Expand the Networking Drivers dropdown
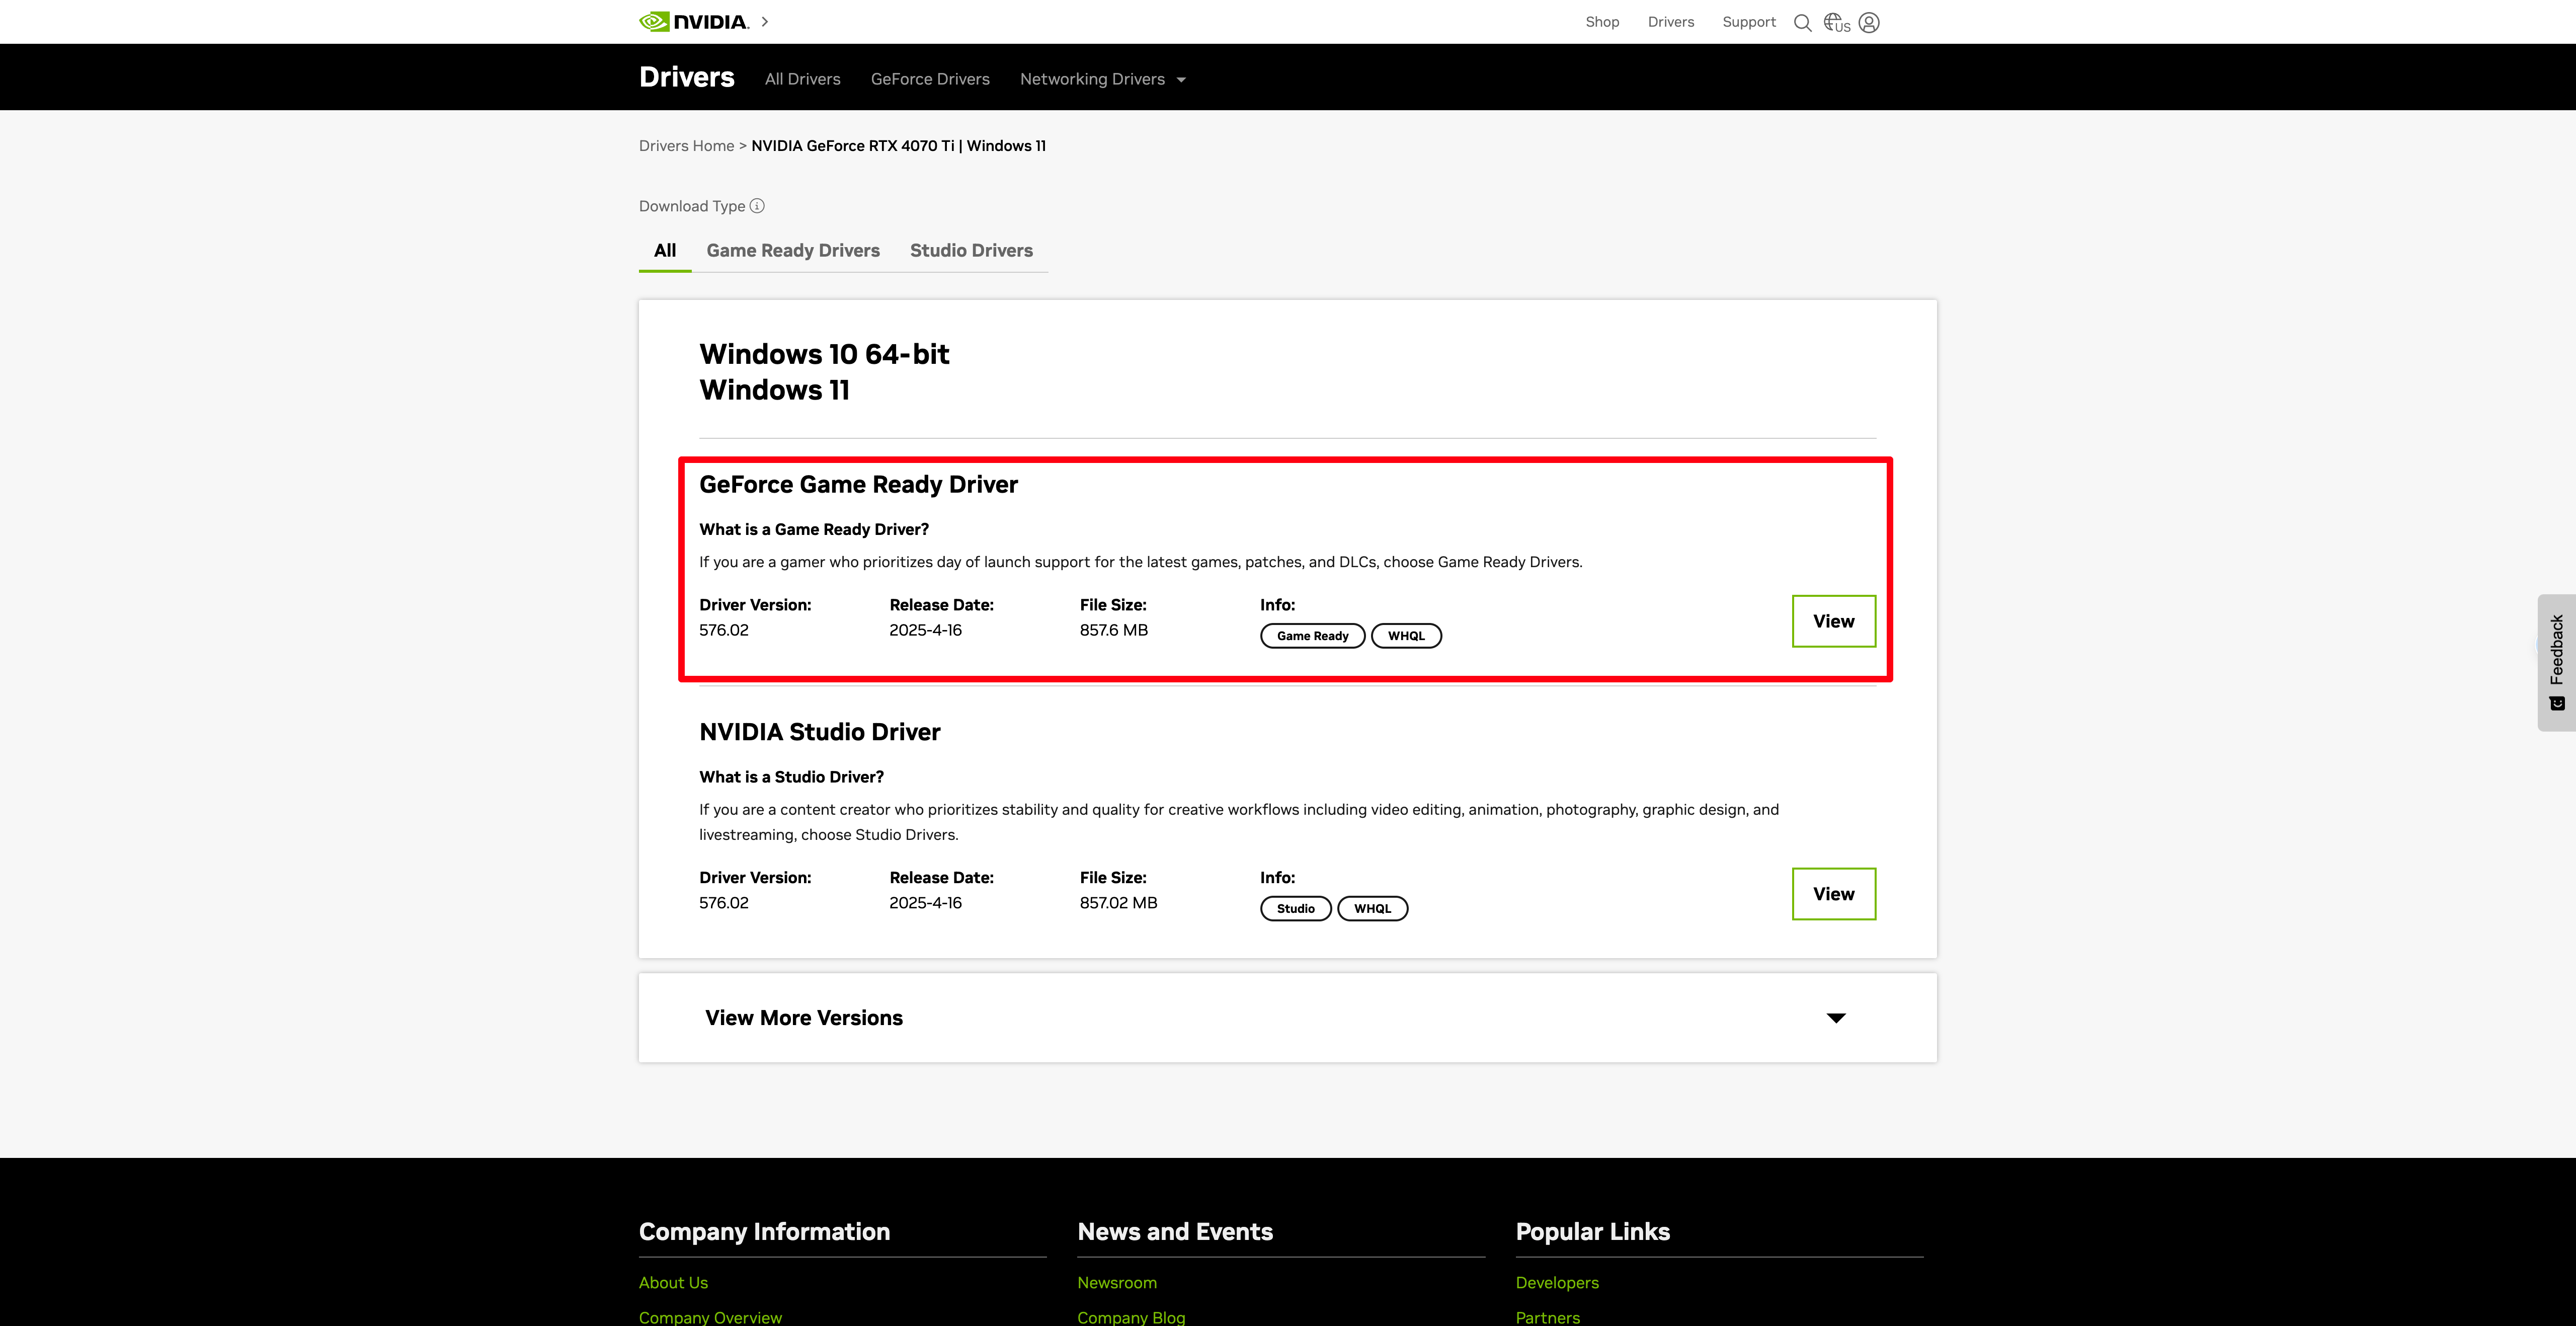The image size is (2576, 1326). (1102, 79)
